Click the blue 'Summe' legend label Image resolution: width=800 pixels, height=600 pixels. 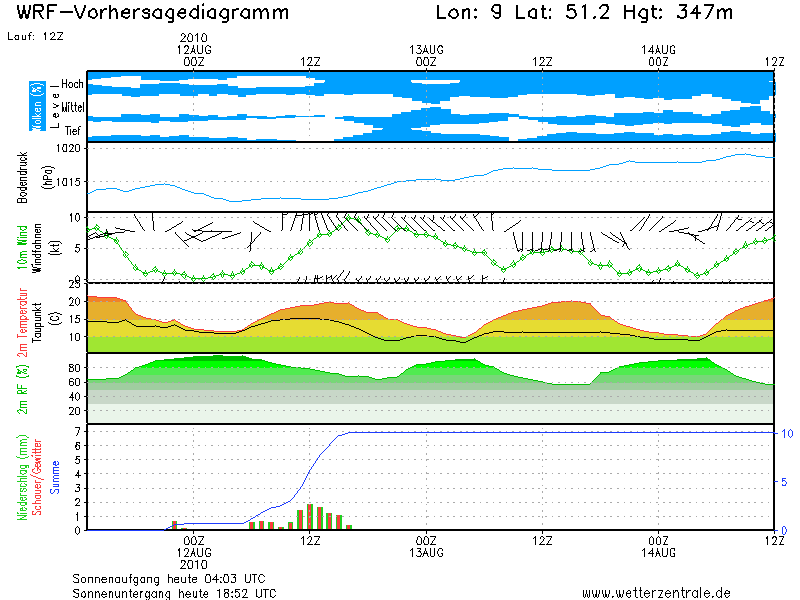point(53,477)
